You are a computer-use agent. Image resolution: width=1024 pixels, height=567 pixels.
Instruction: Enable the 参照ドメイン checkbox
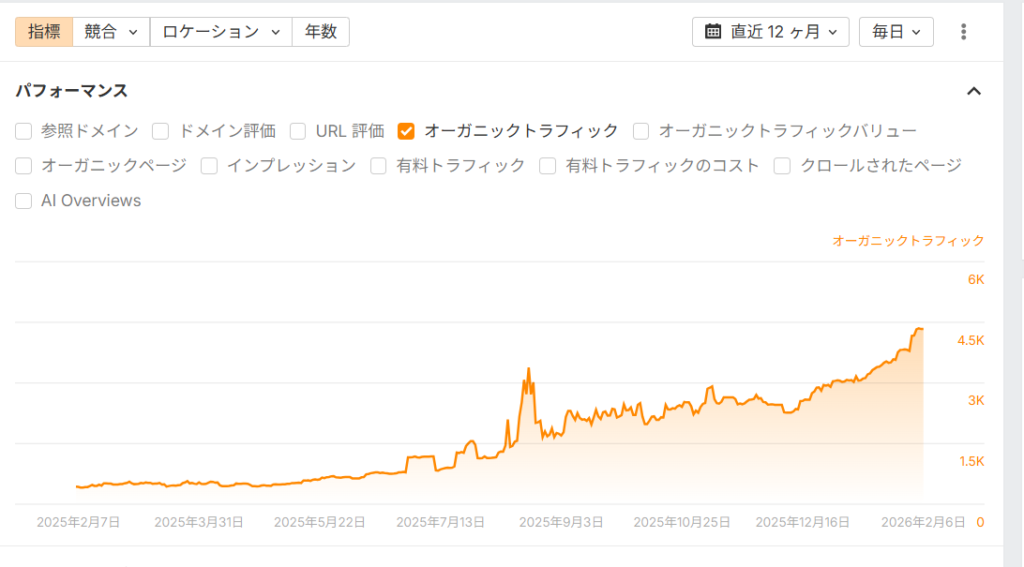(x=24, y=131)
